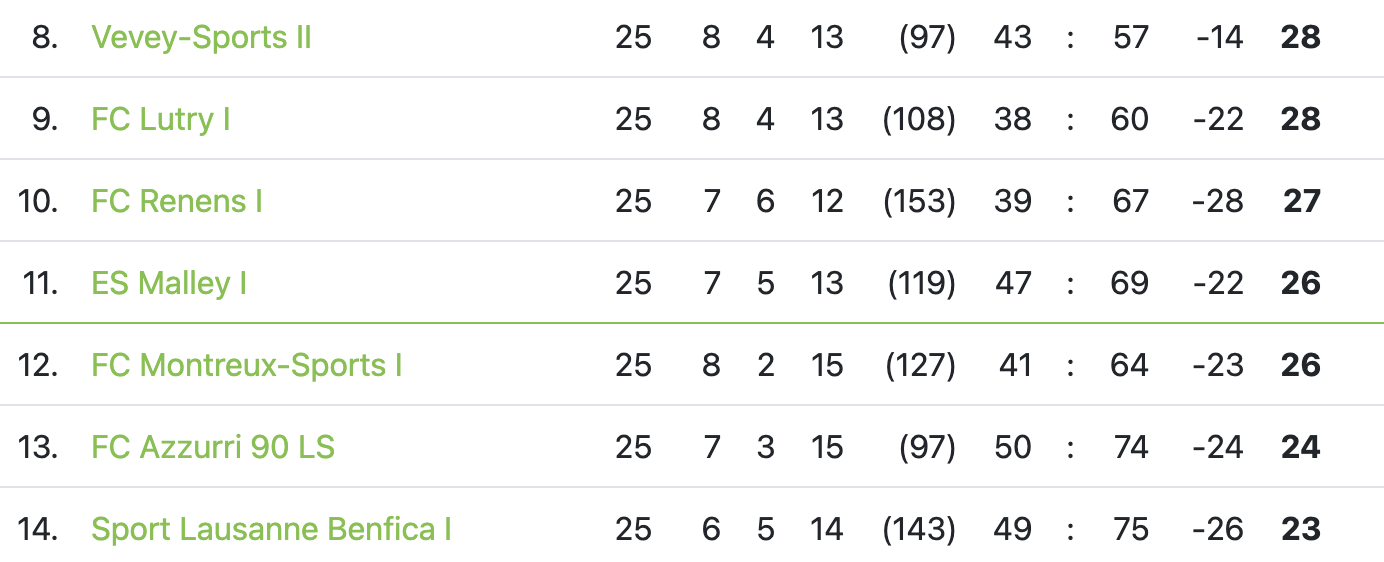Open the Sport Lausanne Benfica I link

point(271,530)
